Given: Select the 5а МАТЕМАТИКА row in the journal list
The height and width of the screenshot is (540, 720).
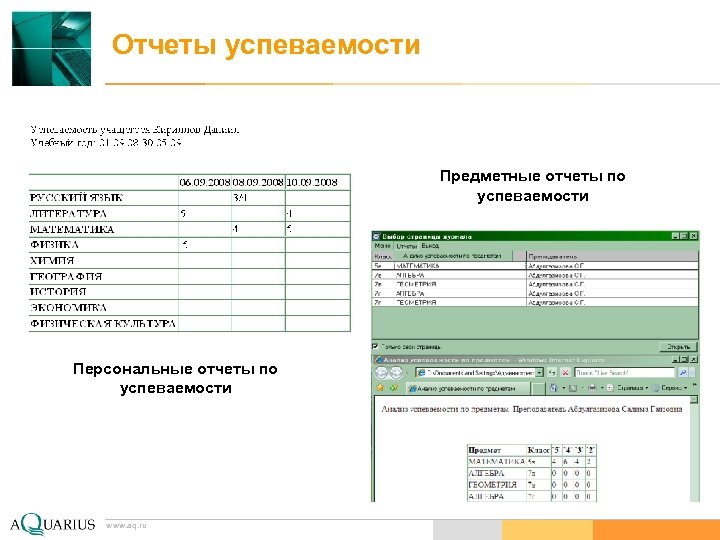Looking at the screenshot, I should pyautogui.click(x=535, y=266).
